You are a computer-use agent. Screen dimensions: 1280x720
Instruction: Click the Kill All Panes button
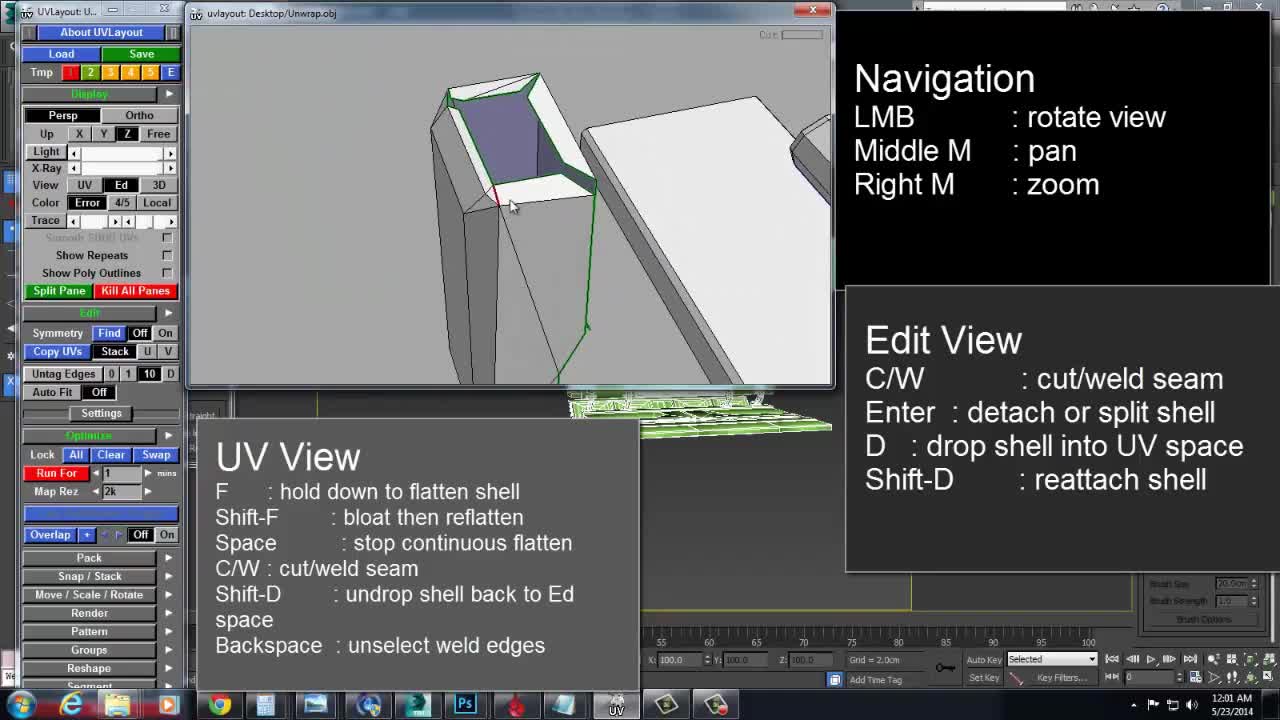click(135, 291)
